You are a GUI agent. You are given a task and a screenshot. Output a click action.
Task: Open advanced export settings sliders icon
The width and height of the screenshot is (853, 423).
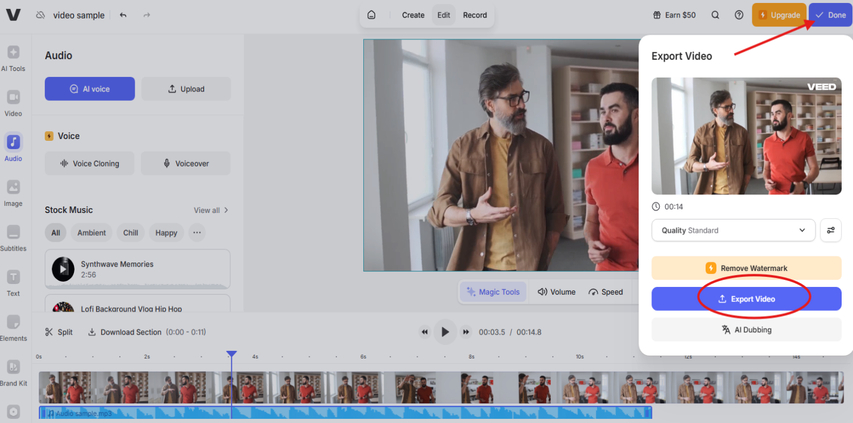(831, 230)
